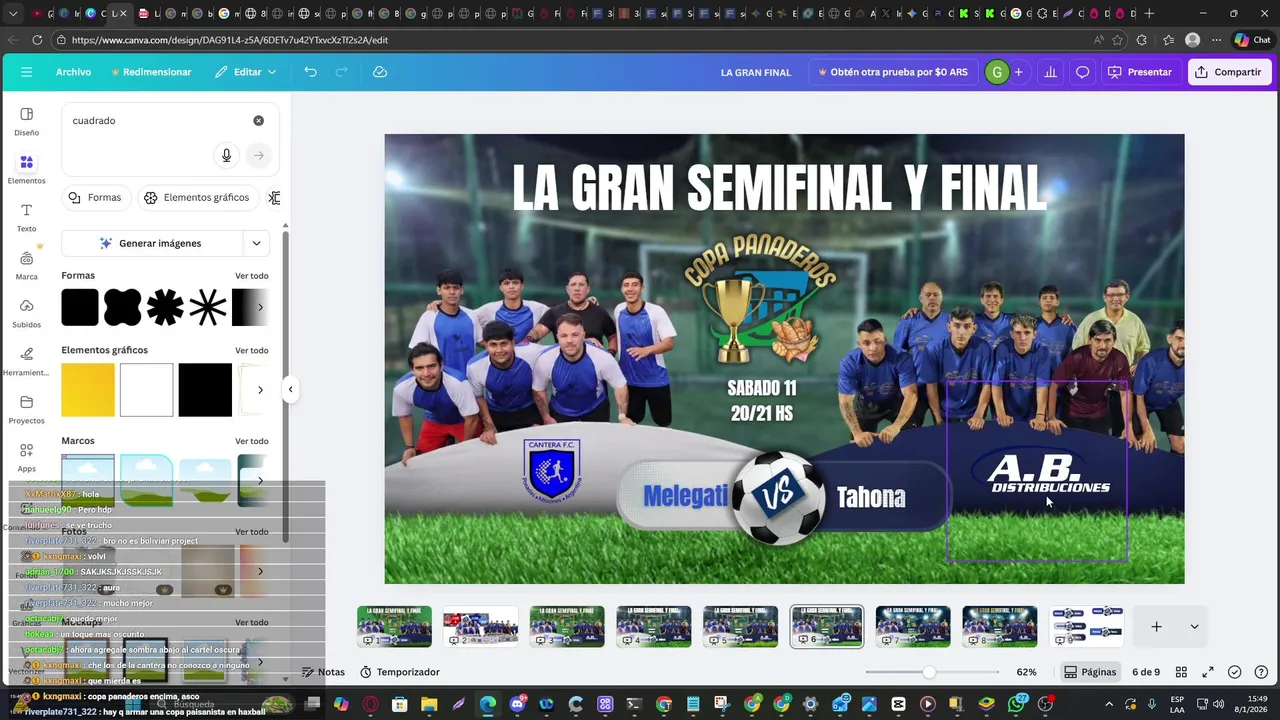Open the Archivo menu

tap(73, 72)
